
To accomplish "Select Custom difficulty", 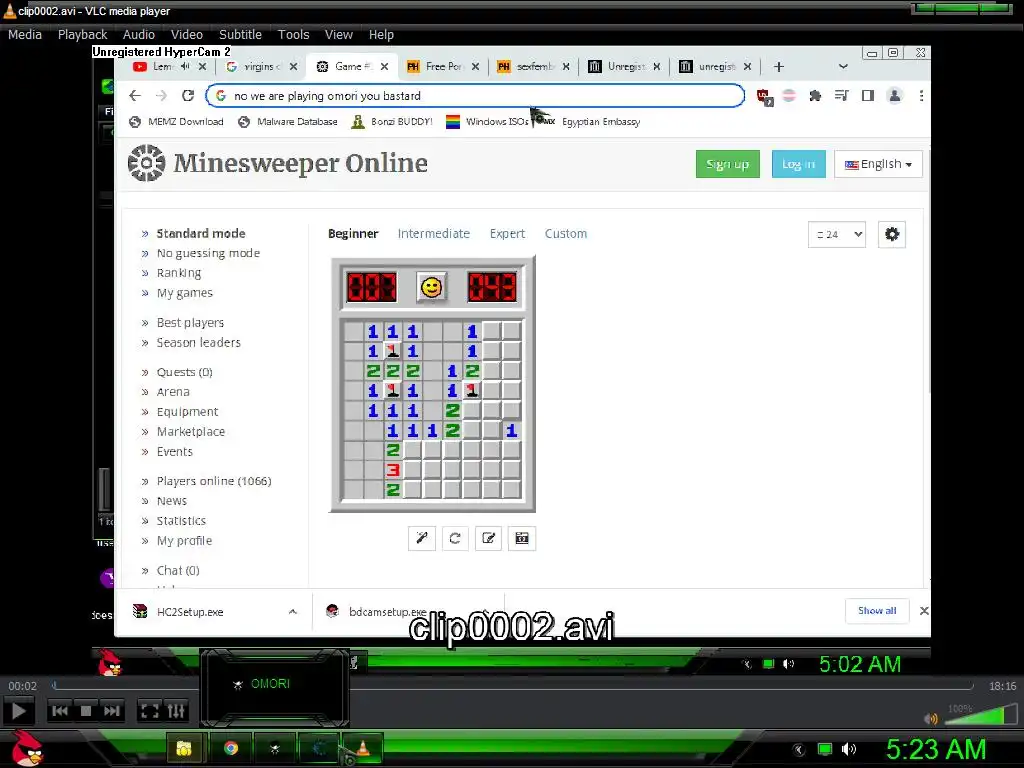I will 566,234.
